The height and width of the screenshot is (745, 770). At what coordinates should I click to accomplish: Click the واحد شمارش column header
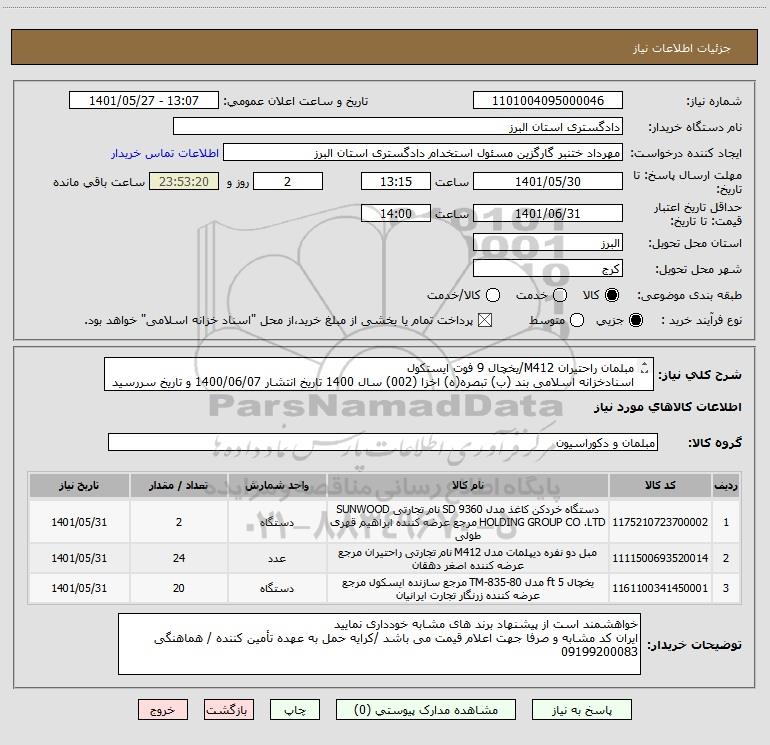pos(277,486)
